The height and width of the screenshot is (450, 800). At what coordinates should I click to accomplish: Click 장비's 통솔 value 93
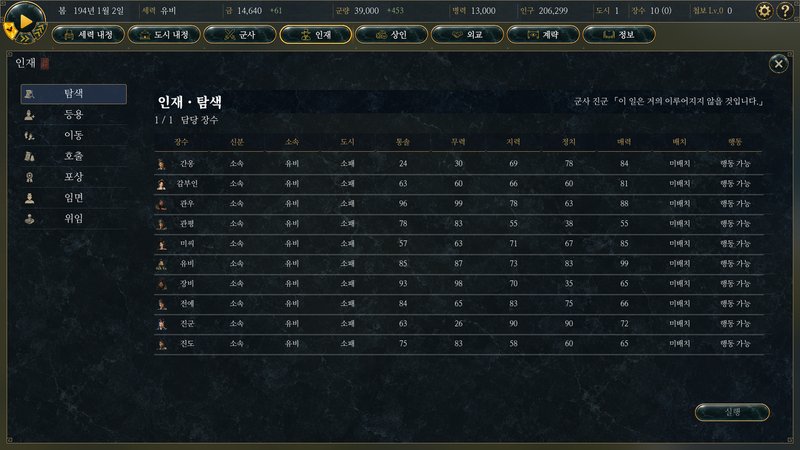403,284
